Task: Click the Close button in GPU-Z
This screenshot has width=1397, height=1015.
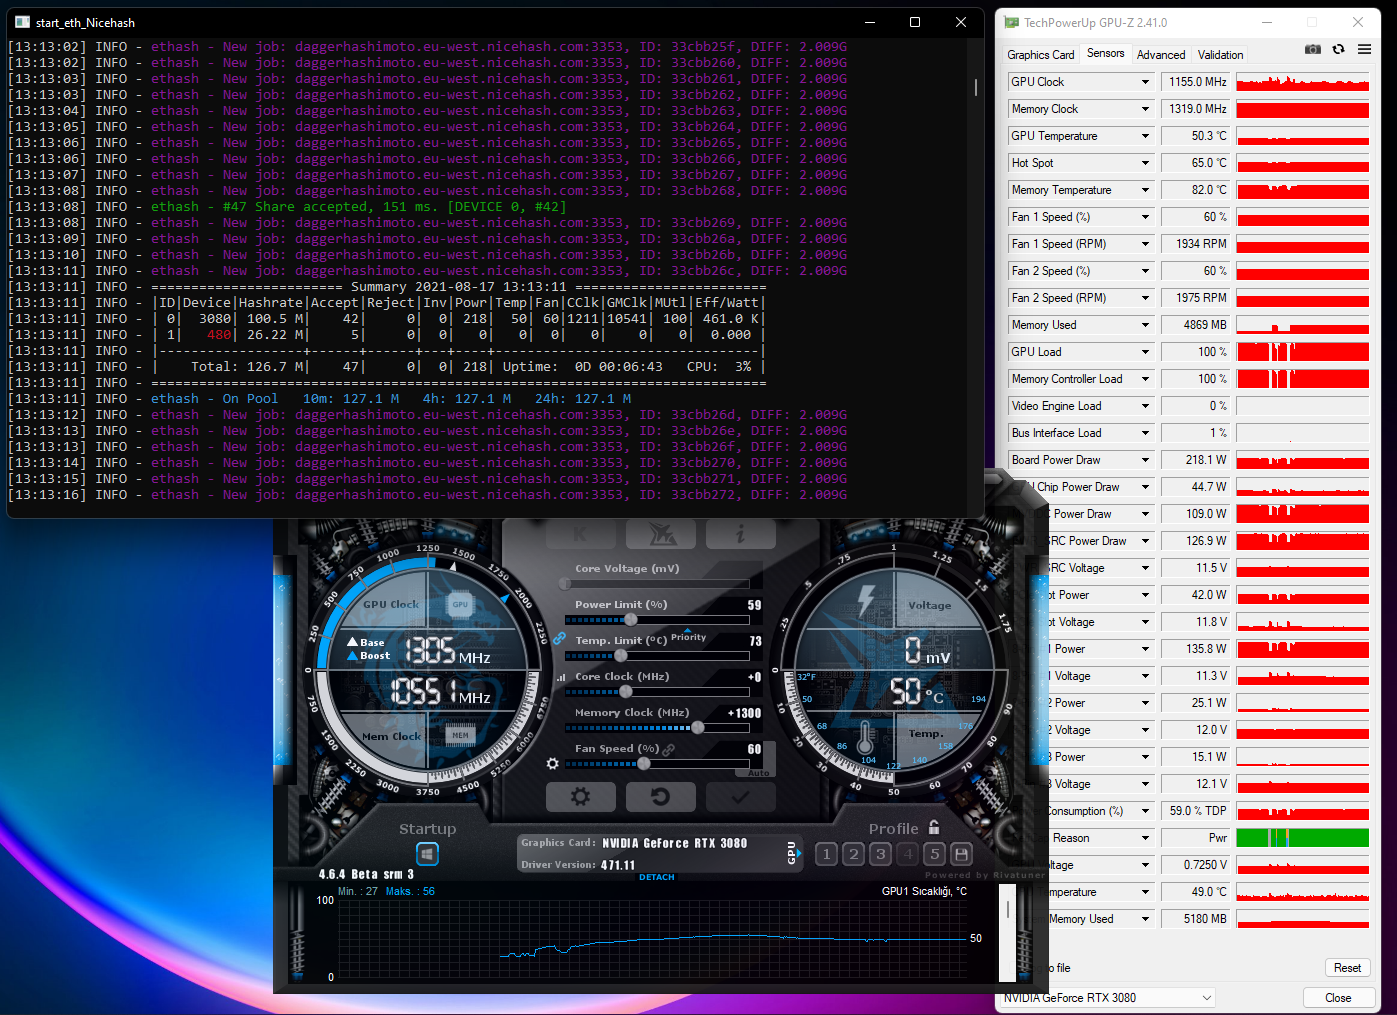Action: 1338,998
